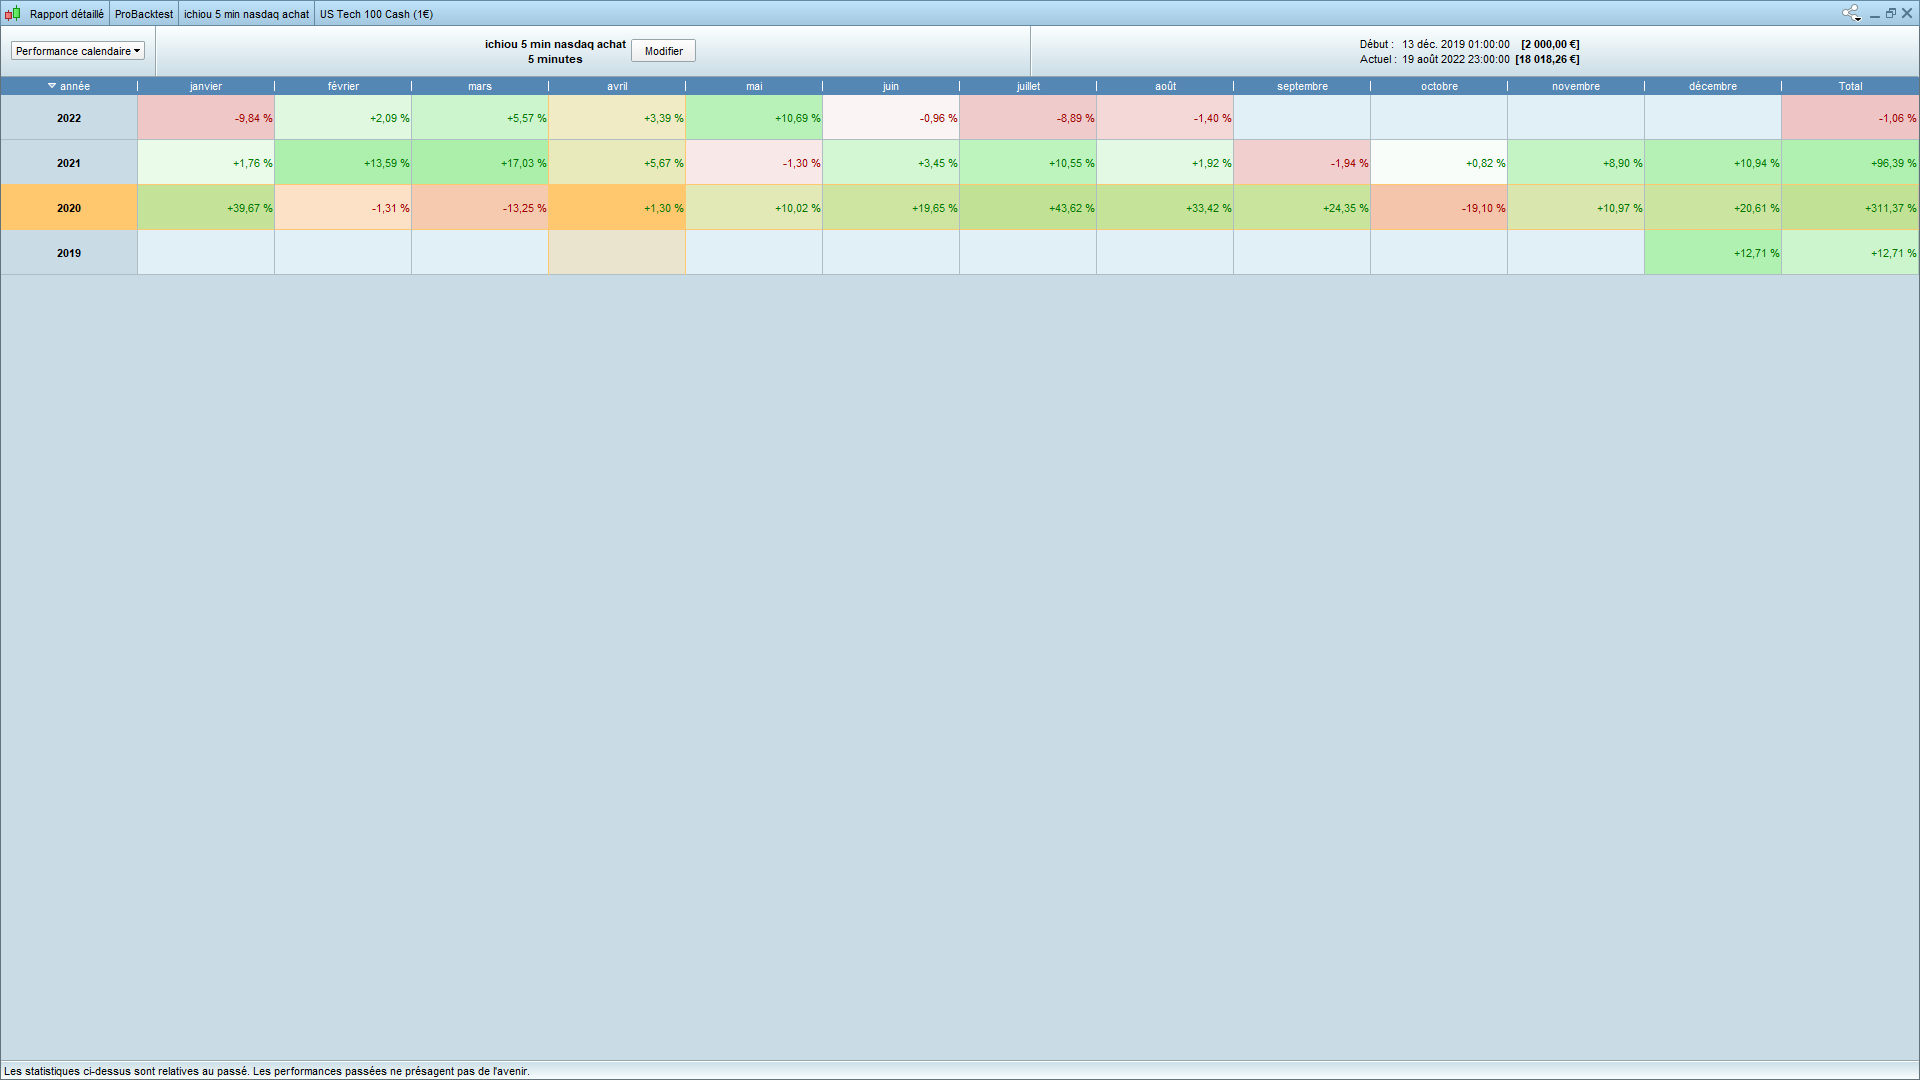
Task: Select the Rapport détaillé tab
Action: [x=66, y=14]
